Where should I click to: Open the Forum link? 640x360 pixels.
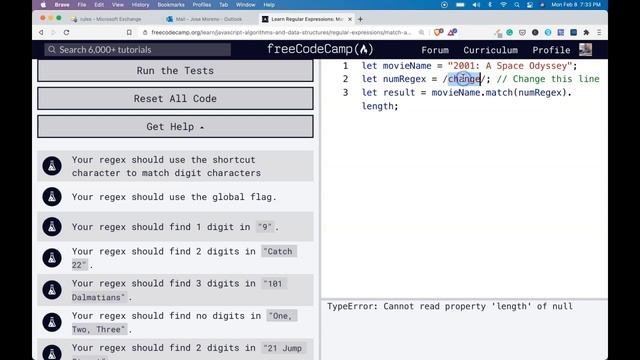(x=435, y=50)
